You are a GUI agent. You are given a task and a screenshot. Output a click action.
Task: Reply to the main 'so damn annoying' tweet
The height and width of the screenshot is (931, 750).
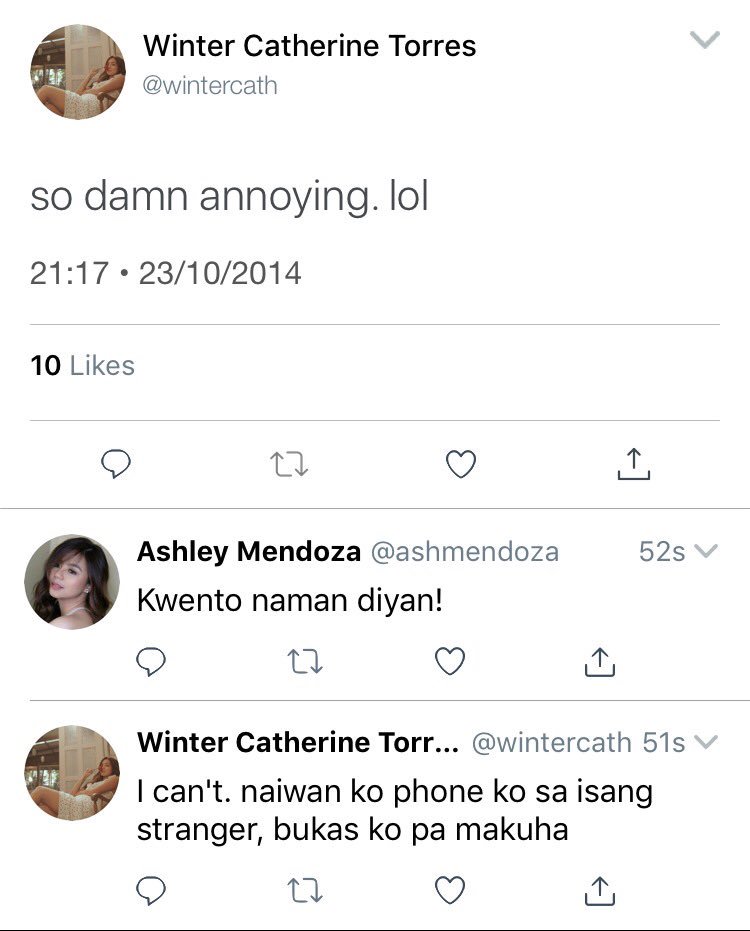[x=116, y=464]
